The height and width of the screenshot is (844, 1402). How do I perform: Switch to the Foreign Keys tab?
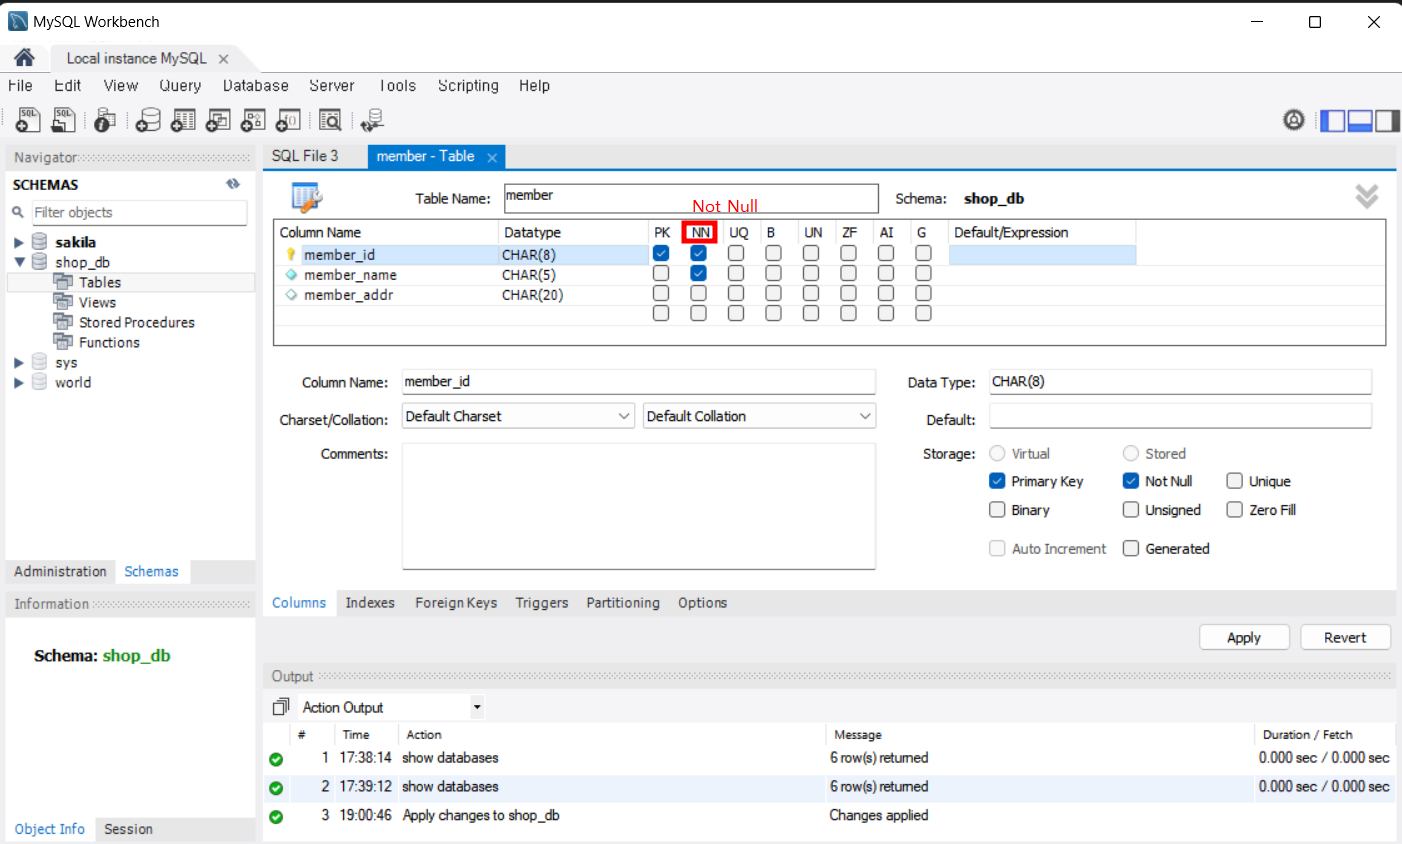coord(456,603)
